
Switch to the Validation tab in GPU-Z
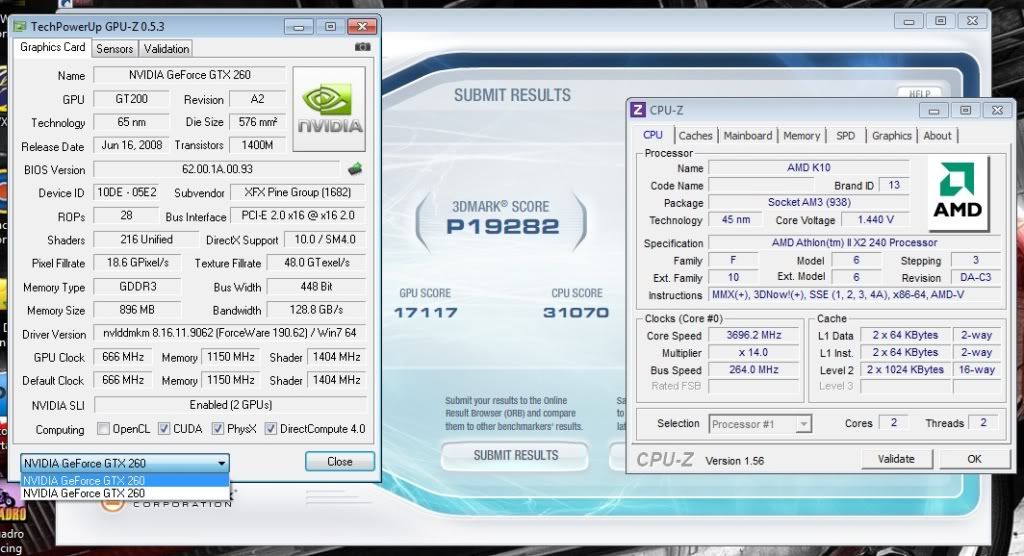[x=167, y=49]
